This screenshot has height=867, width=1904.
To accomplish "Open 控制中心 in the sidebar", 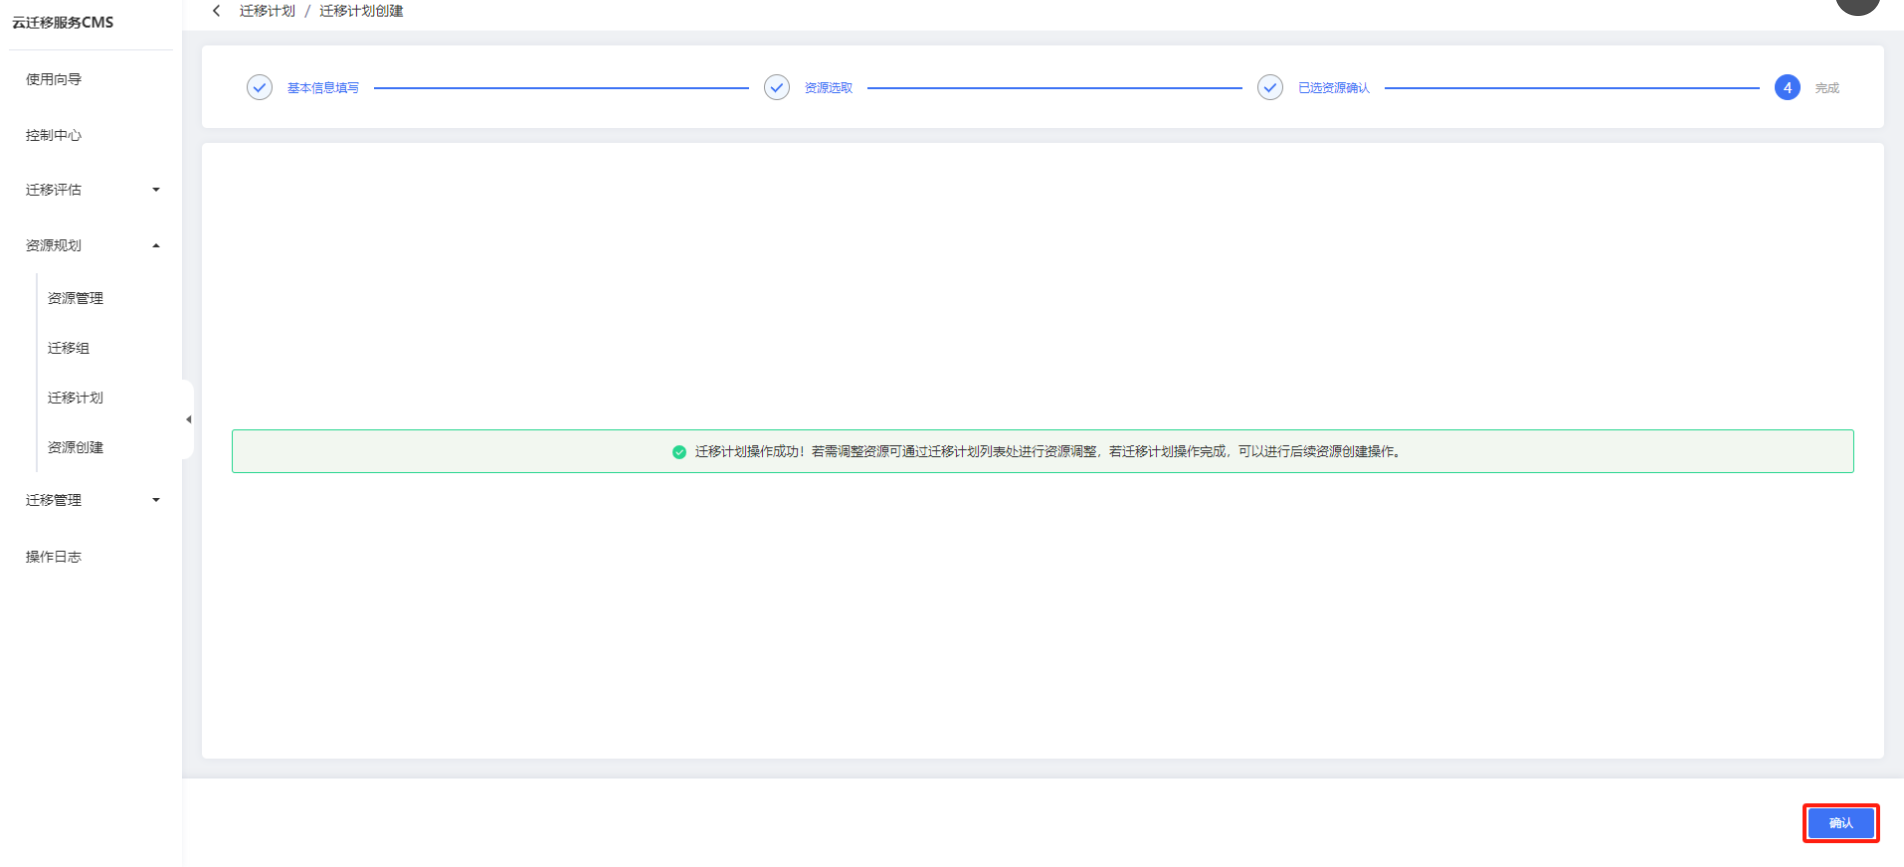I will [x=54, y=135].
